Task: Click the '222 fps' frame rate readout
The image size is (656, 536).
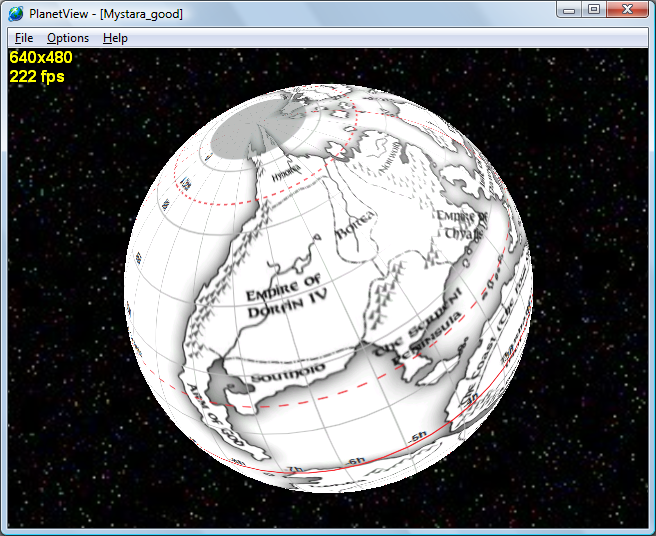Action: 37,77
